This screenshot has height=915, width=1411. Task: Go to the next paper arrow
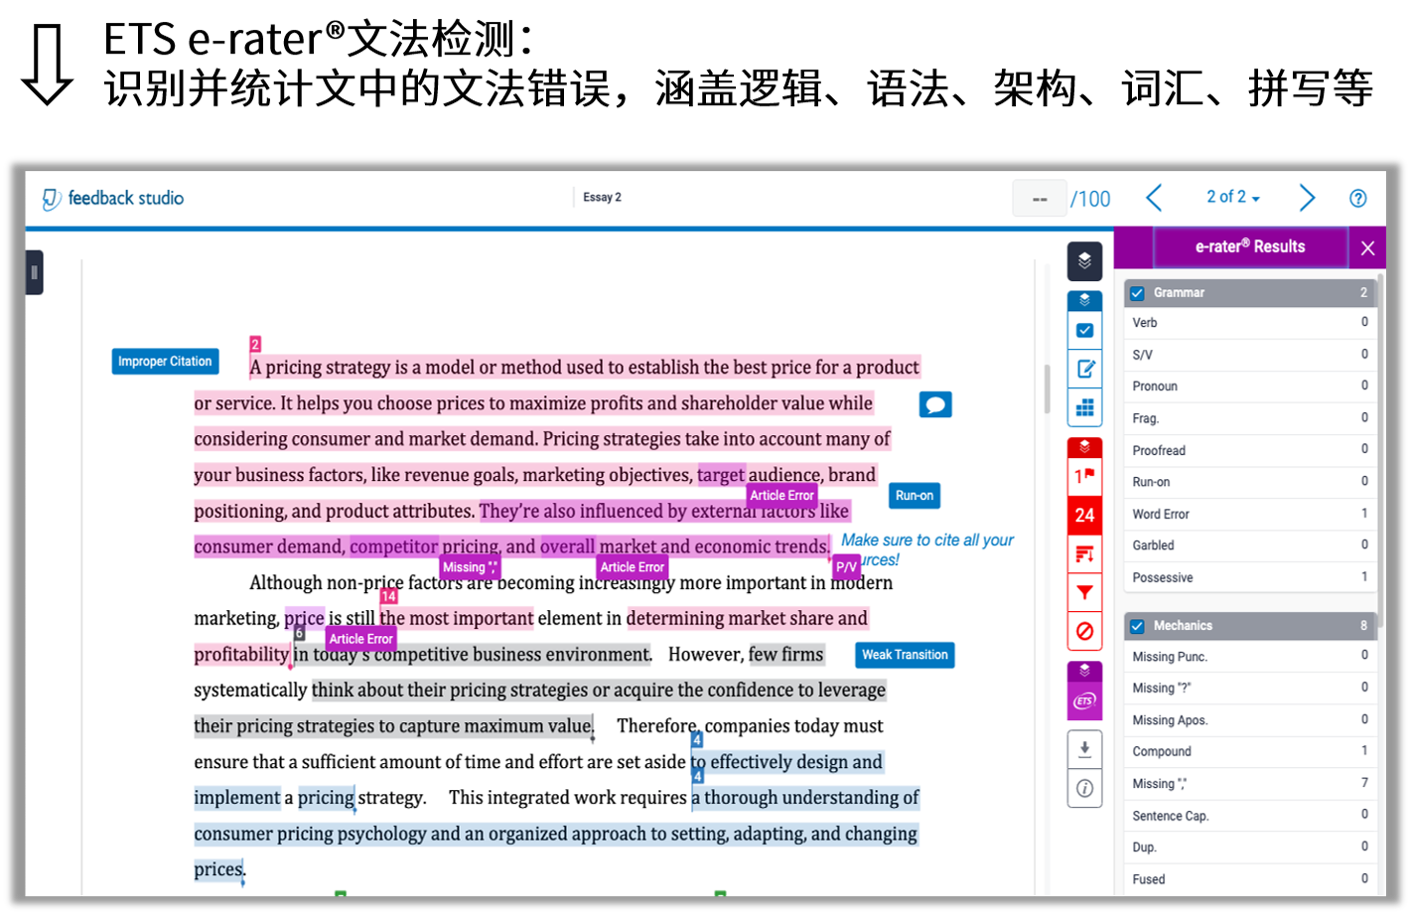[x=1307, y=198]
